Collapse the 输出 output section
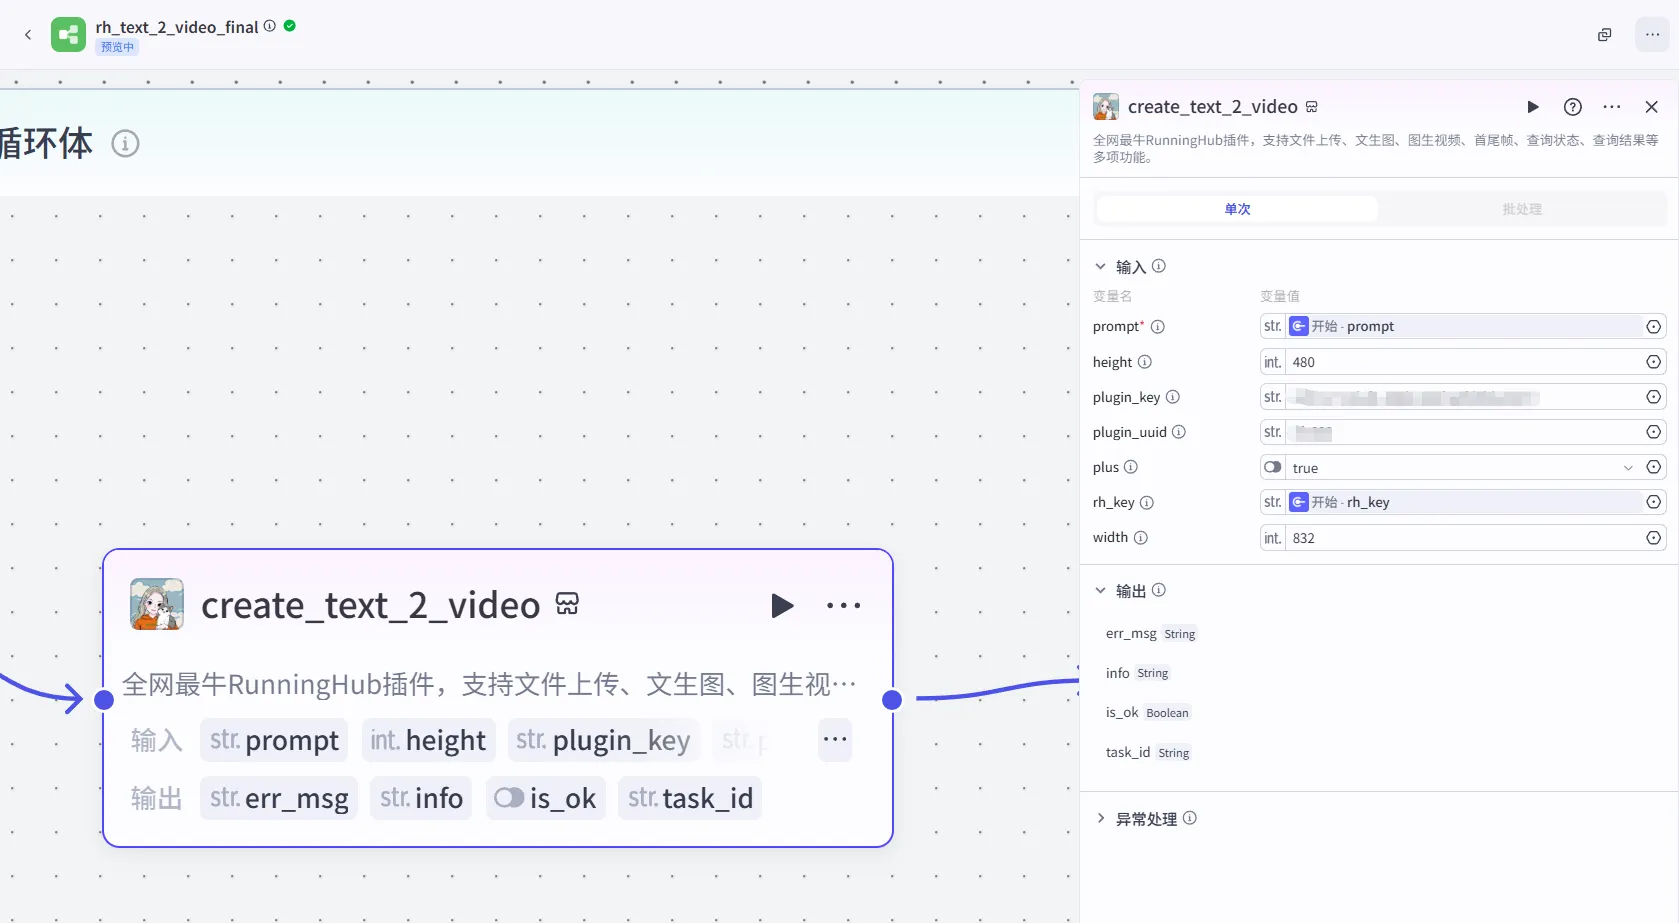This screenshot has height=923, width=1679. 1100,591
